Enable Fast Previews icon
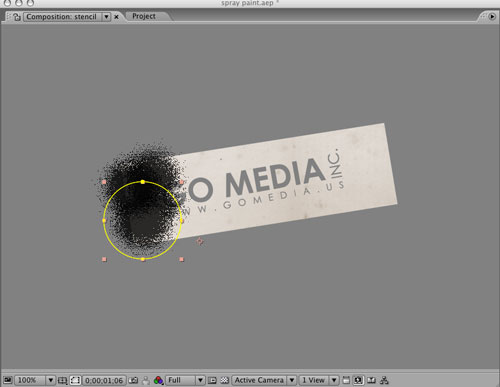Viewport: 500px width, 387px height. [358, 380]
